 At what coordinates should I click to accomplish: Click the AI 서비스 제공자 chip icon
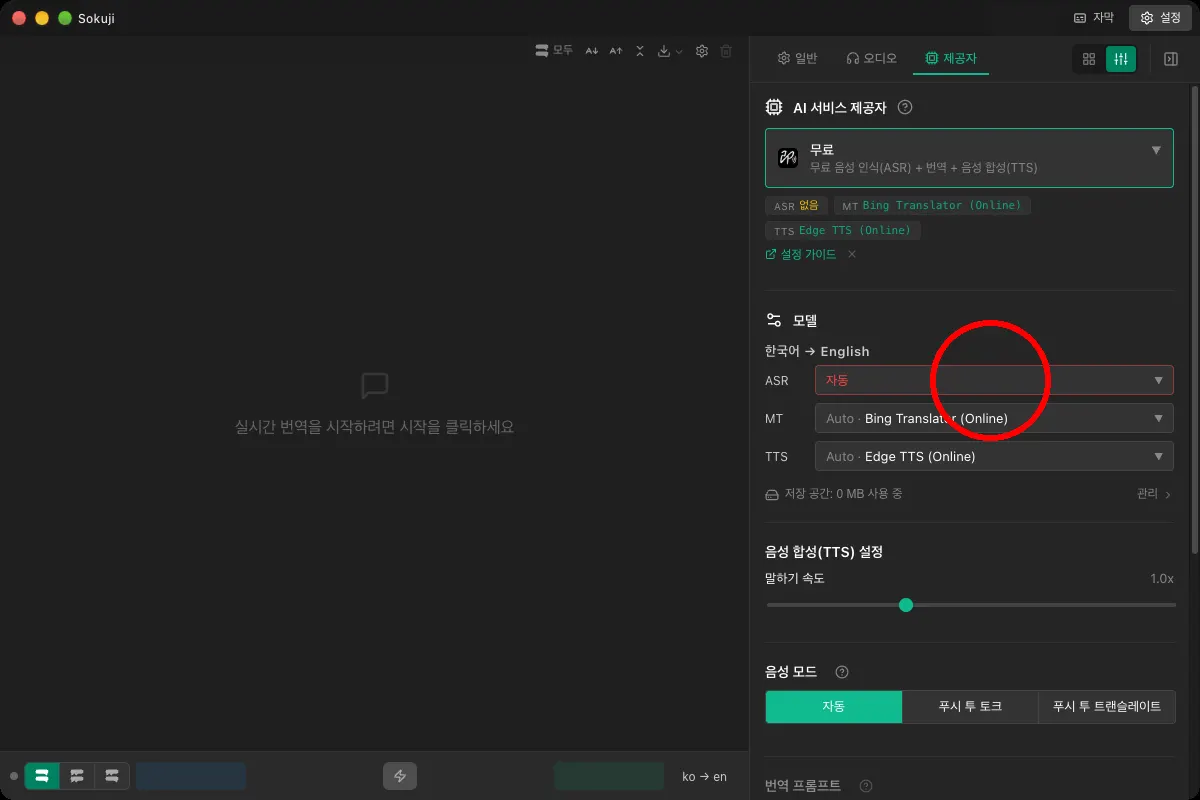[774, 107]
